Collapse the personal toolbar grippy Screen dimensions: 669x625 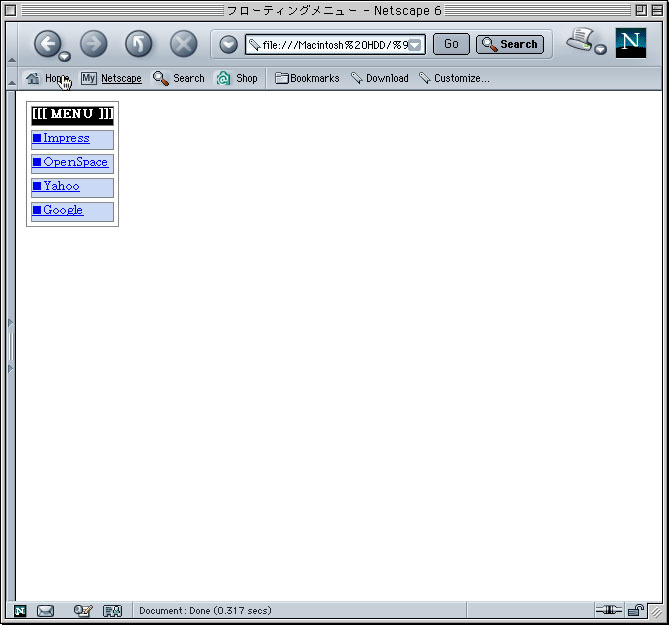pyautogui.click(x=12, y=78)
